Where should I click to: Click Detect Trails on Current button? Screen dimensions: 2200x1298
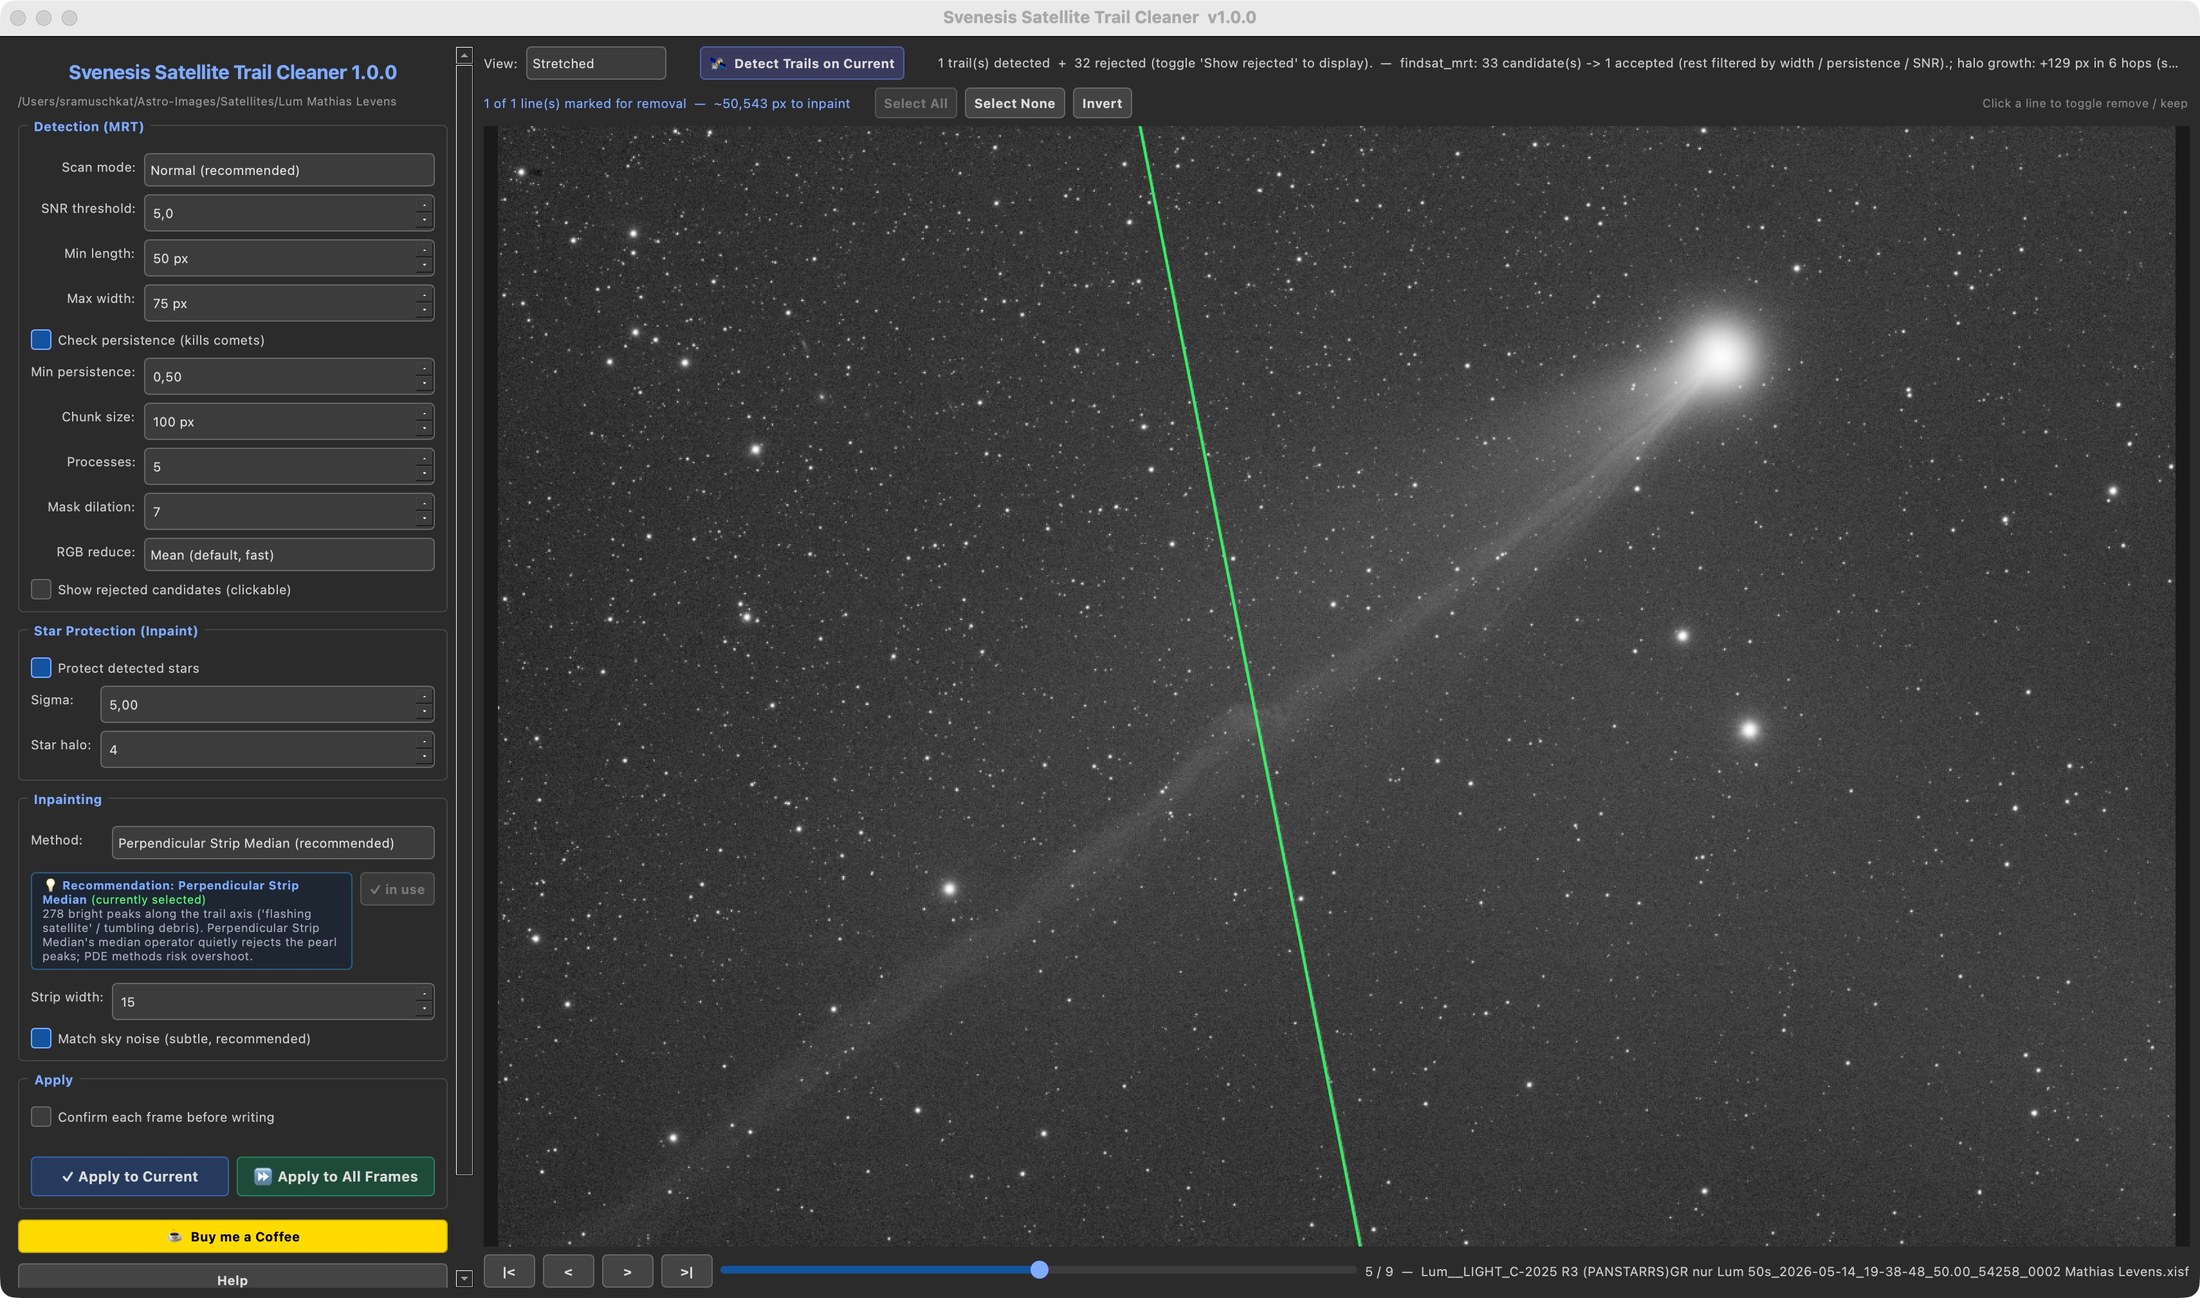pos(802,63)
